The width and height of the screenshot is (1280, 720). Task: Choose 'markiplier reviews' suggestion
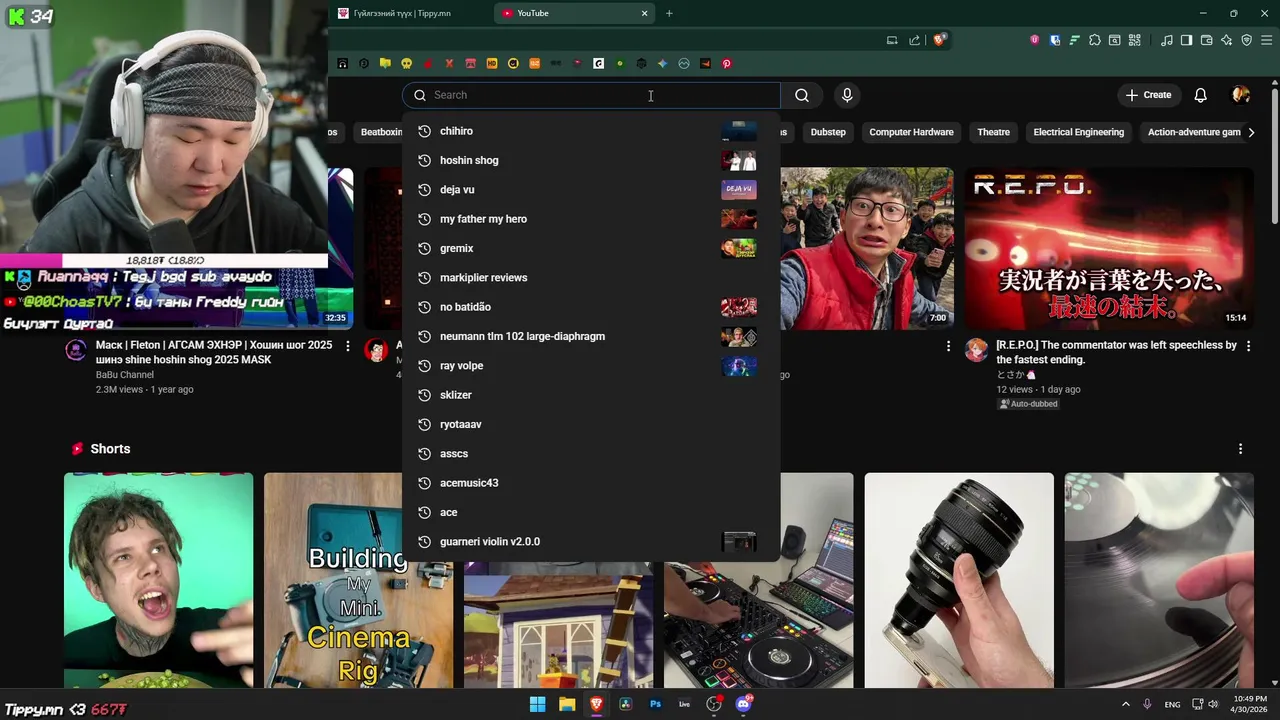590,277
